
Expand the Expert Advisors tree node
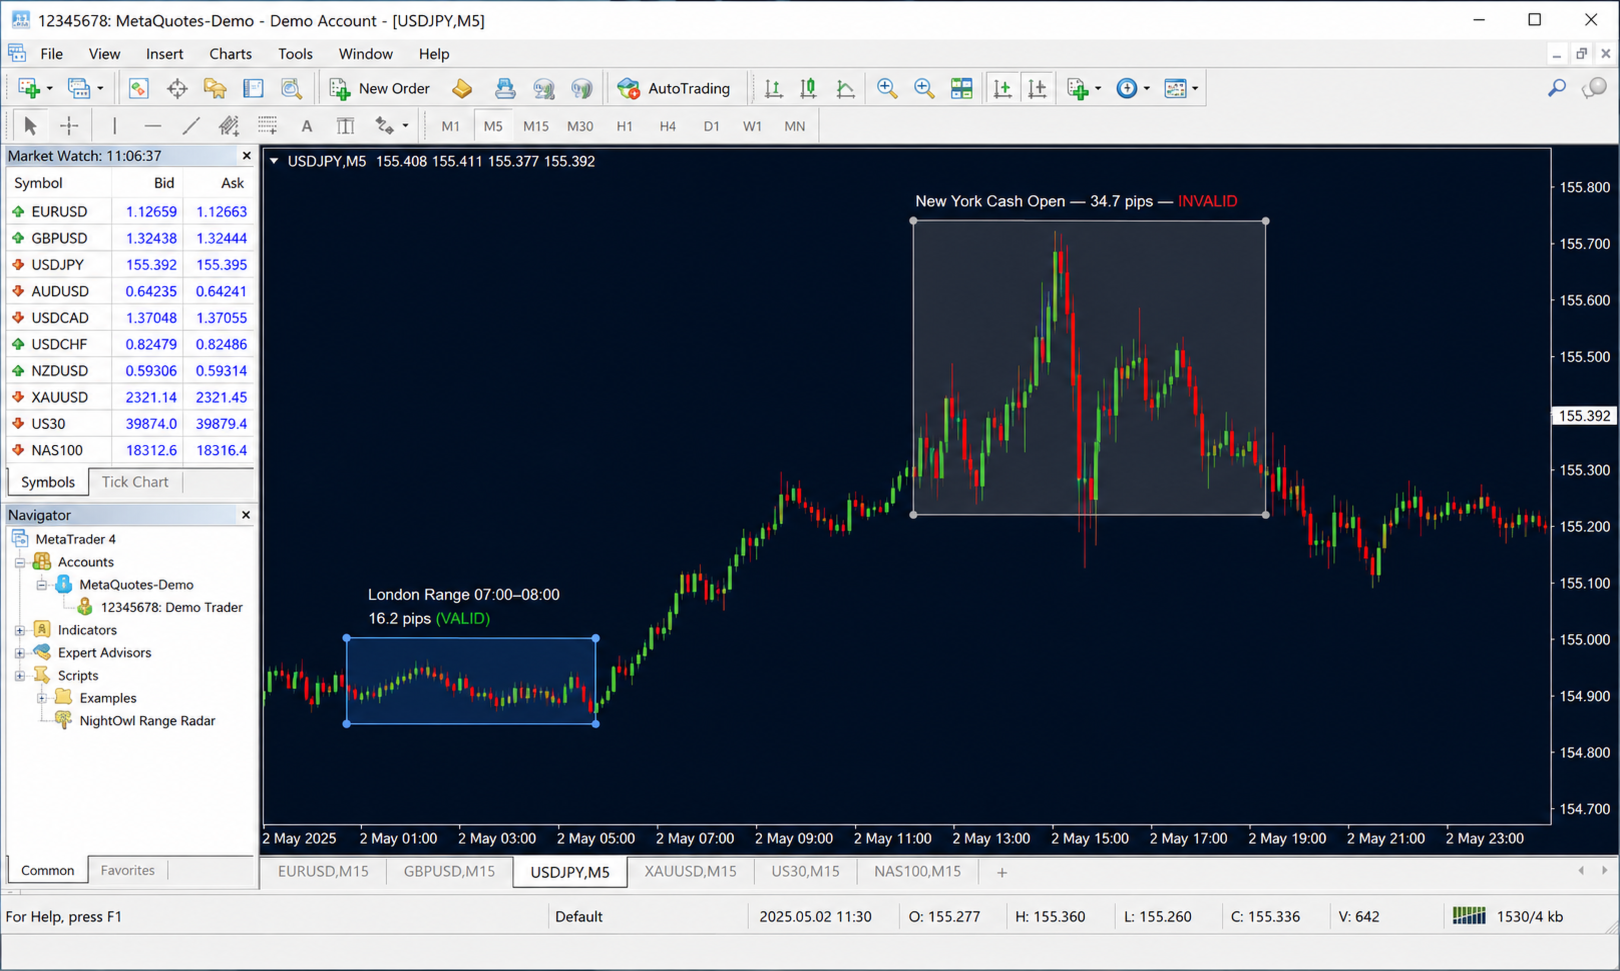pos(20,653)
